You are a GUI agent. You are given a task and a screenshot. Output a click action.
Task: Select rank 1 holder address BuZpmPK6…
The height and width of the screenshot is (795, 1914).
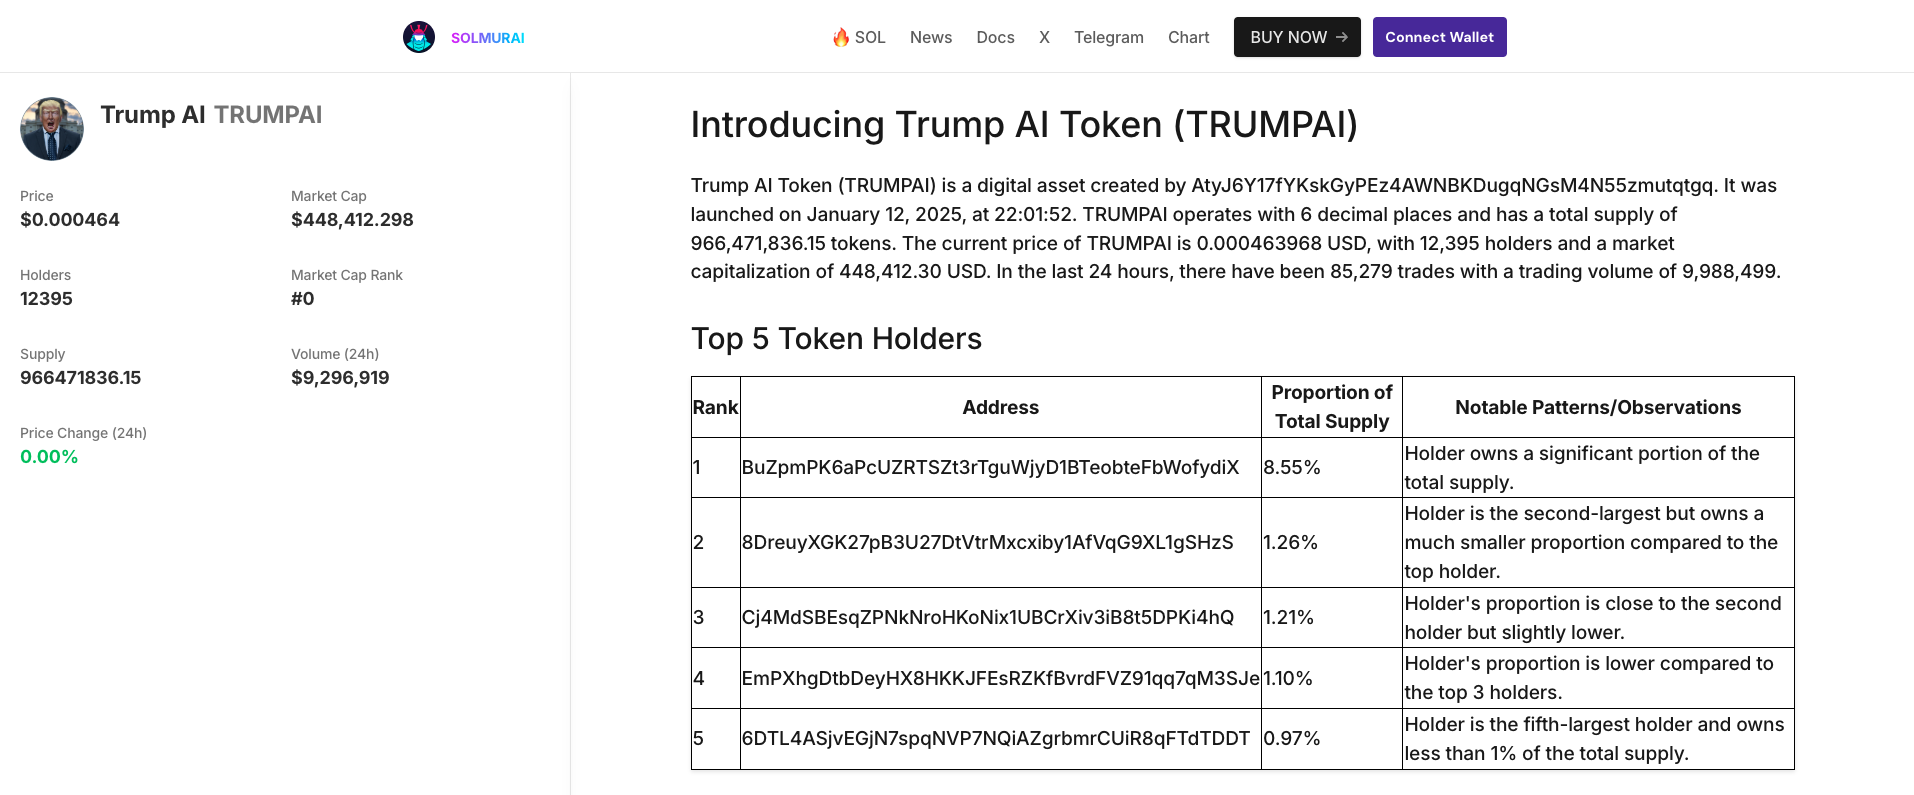pyautogui.click(x=990, y=467)
